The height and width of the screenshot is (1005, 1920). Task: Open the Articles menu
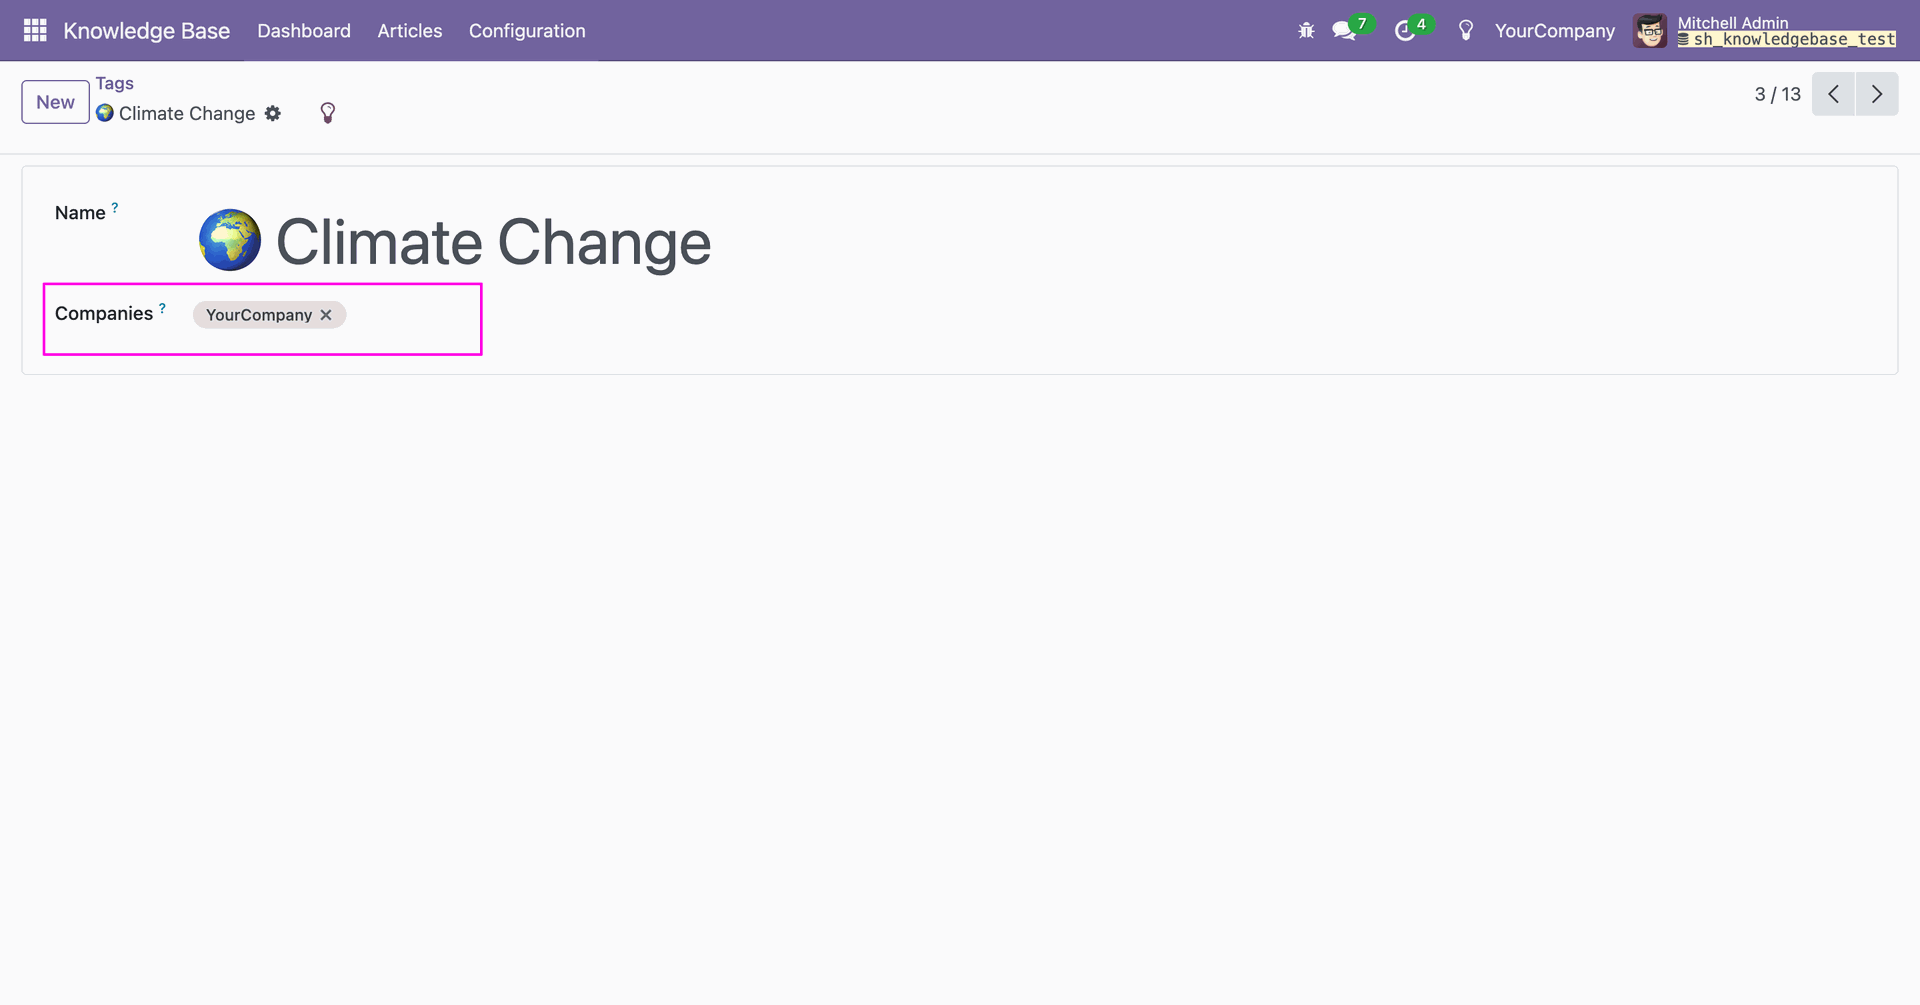coord(410,31)
